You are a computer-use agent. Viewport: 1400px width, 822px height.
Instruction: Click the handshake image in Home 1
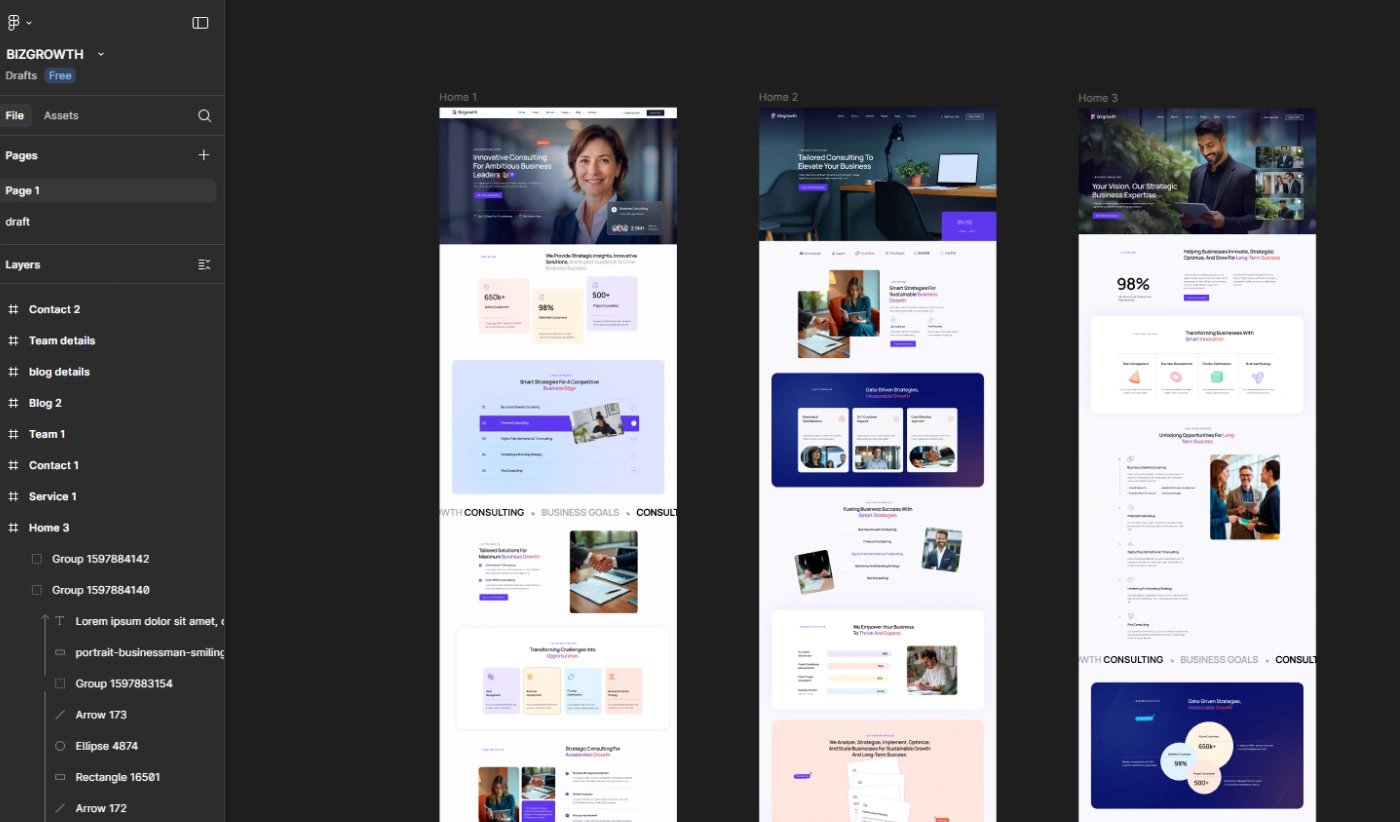pos(603,571)
